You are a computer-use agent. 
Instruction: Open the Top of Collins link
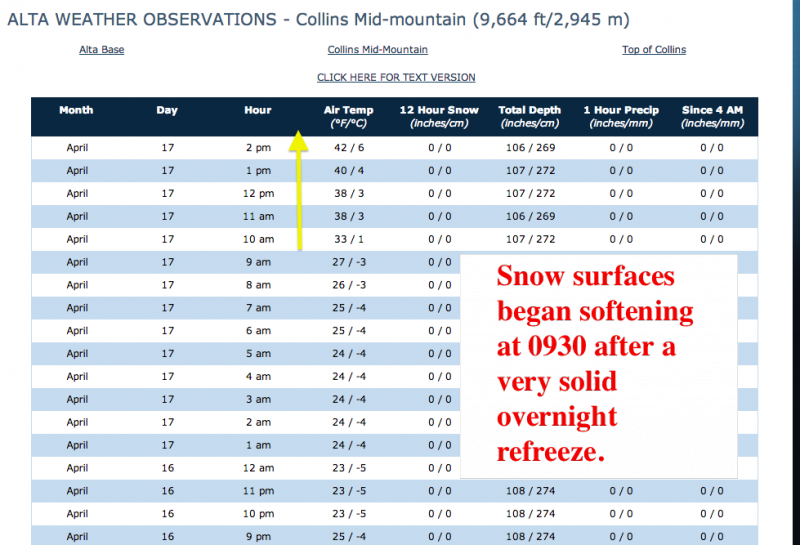coord(654,49)
